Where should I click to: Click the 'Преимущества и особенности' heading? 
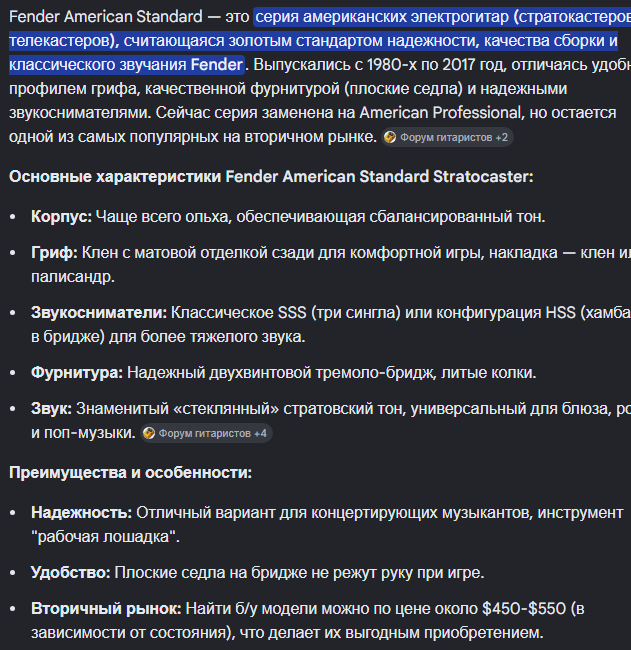point(130,473)
